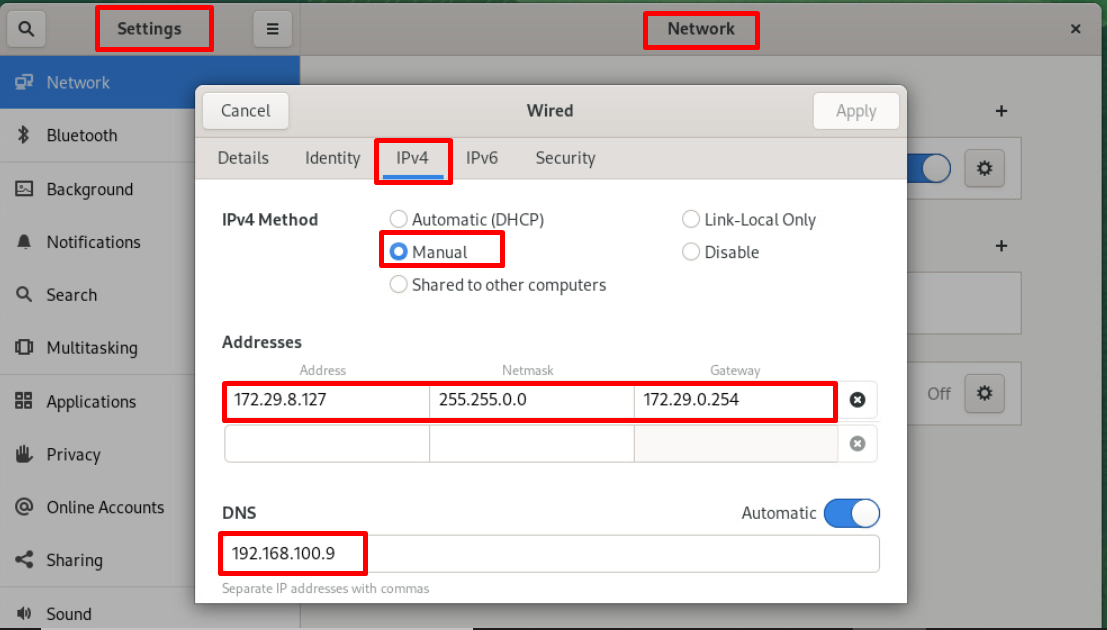This screenshot has width=1107, height=630.
Task: Delete the 172.29.8.127 address row
Action: pyautogui.click(x=857, y=400)
